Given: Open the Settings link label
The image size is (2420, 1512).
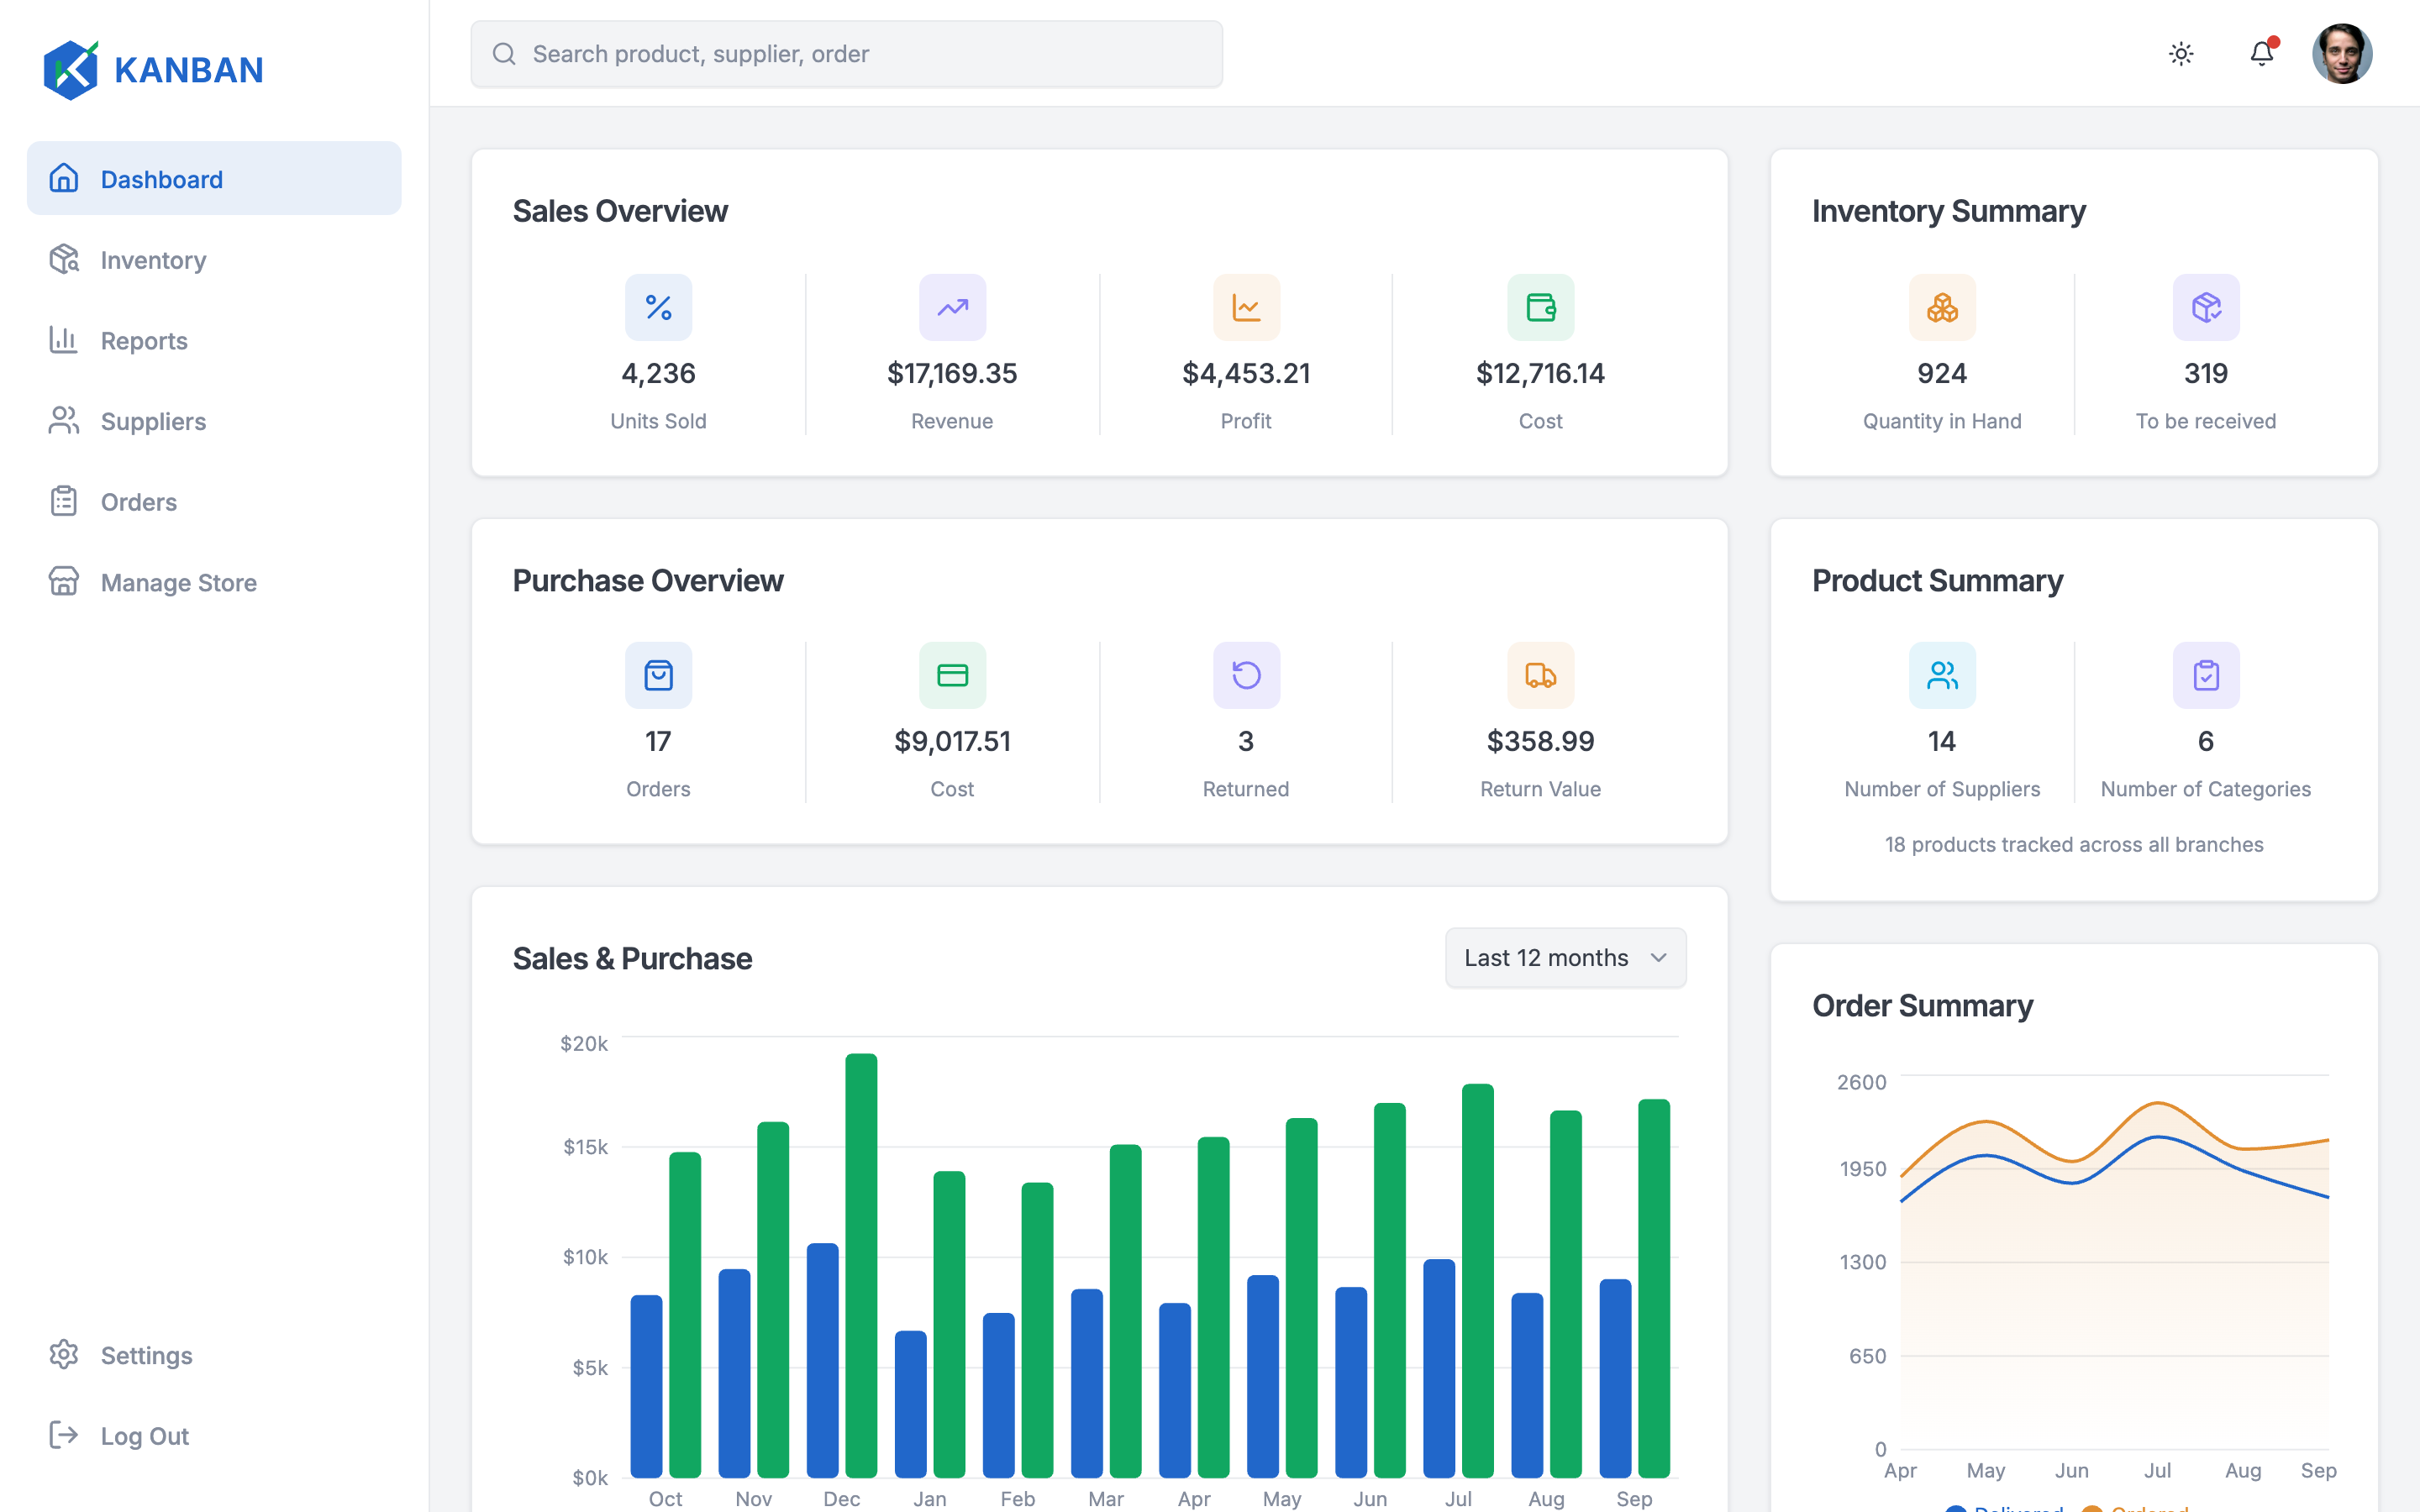Looking at the screenshot, I should click(146, 1355).
